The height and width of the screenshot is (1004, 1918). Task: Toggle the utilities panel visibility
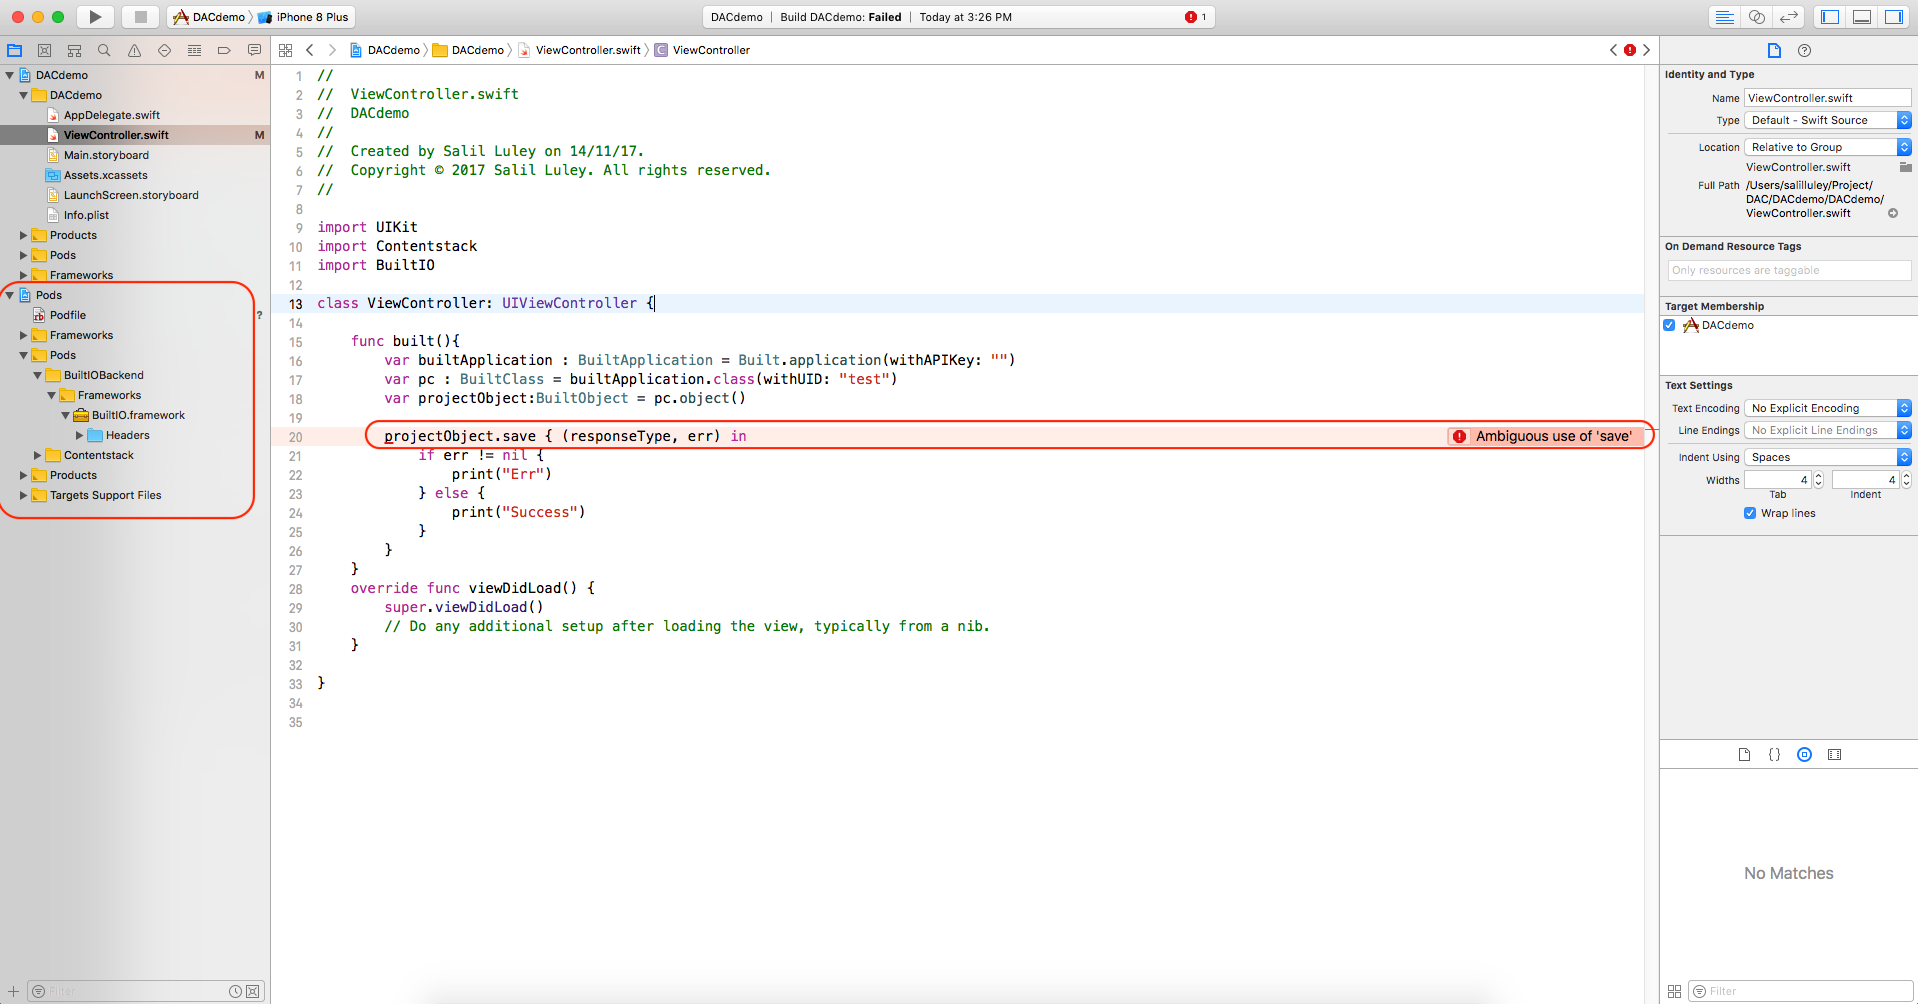point(1894,17)
